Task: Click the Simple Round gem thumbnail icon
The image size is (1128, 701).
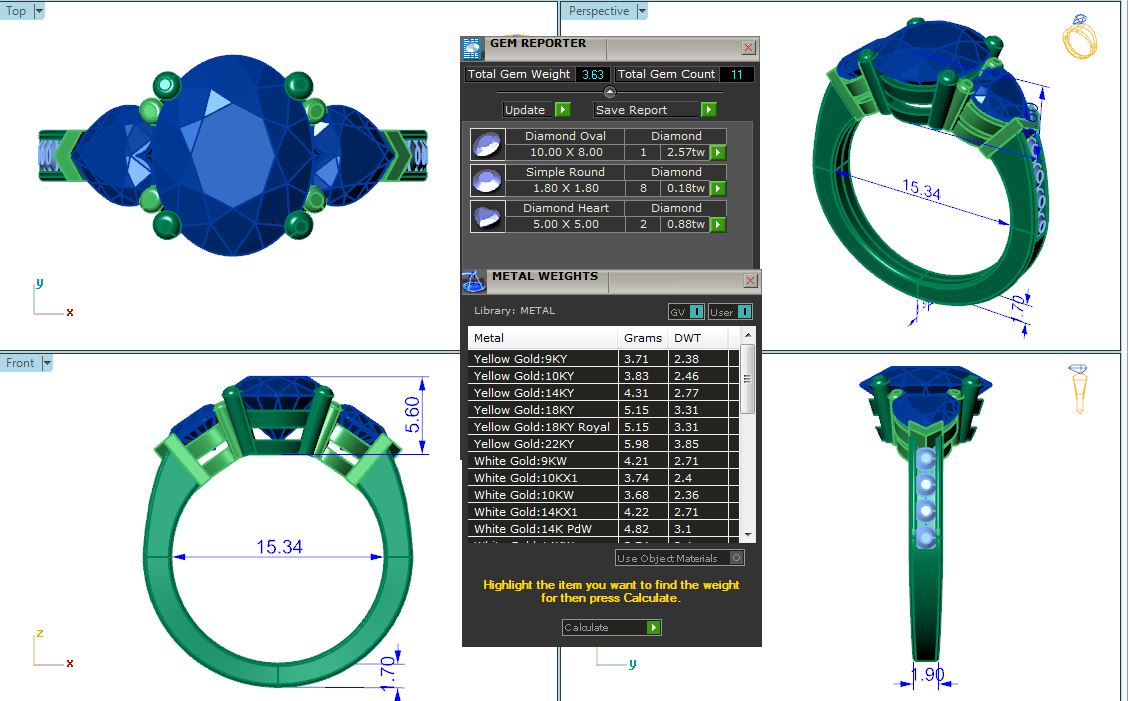Action: 485,181
